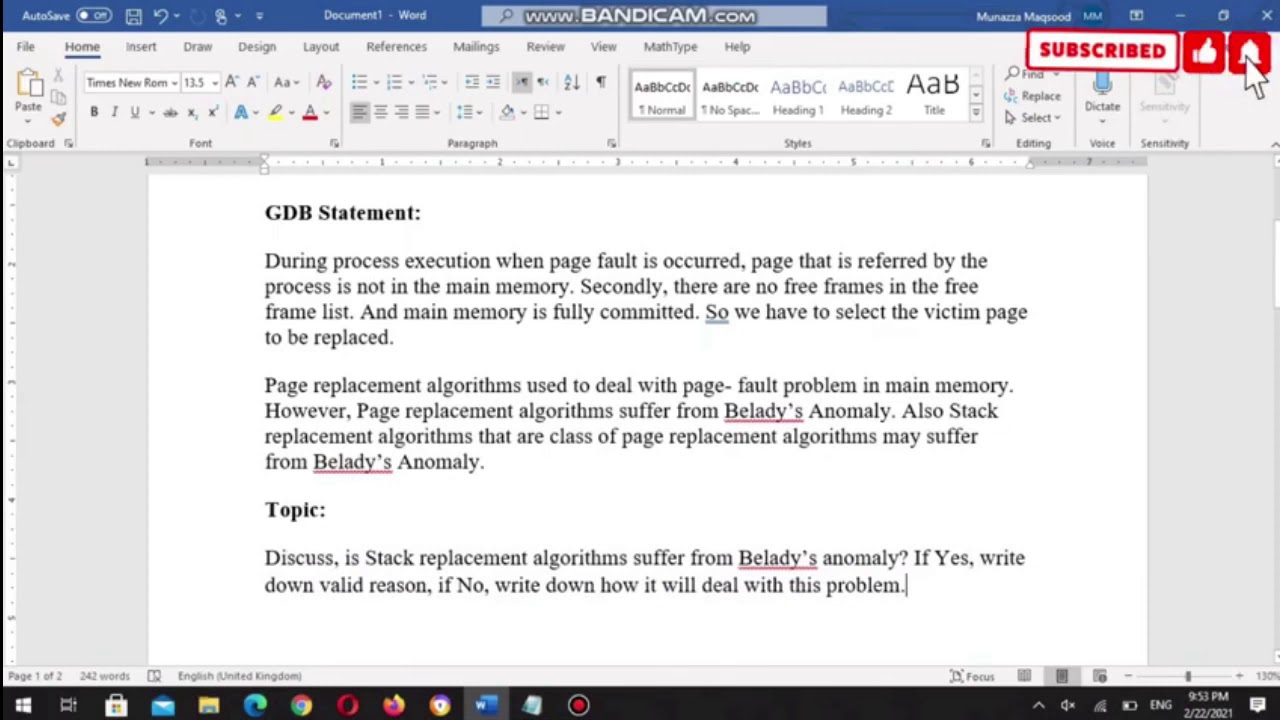Screen dimensions: 1280x720
Task: Open Ribbon Display Options
Action: (x=1136, y=16)
